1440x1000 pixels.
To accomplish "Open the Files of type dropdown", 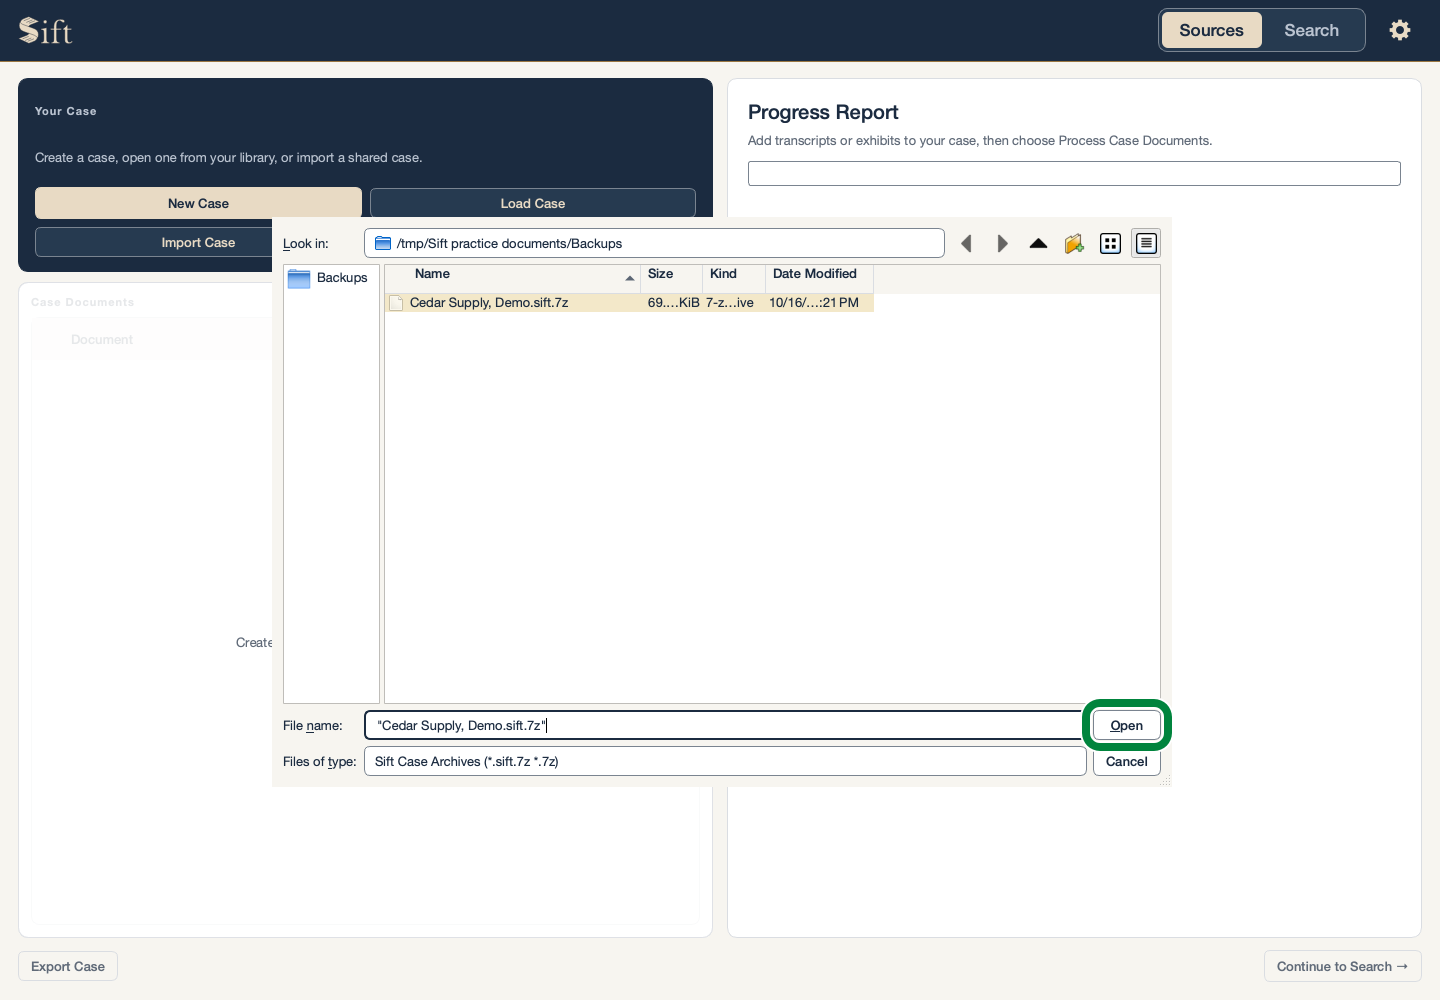I will pos(725,761).
